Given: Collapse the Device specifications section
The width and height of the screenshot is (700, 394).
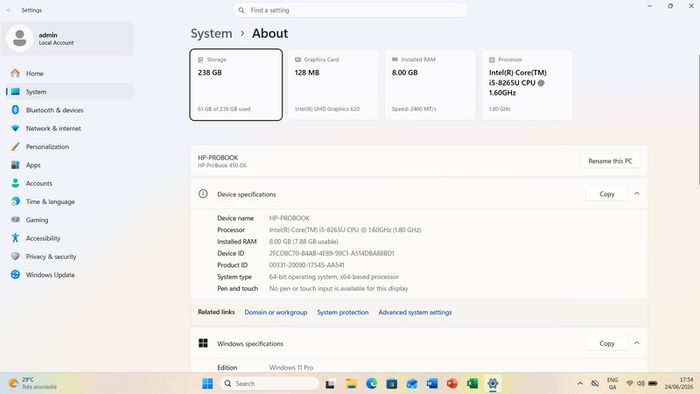Looking at the screenshot, I should click(x=637, y=194).
